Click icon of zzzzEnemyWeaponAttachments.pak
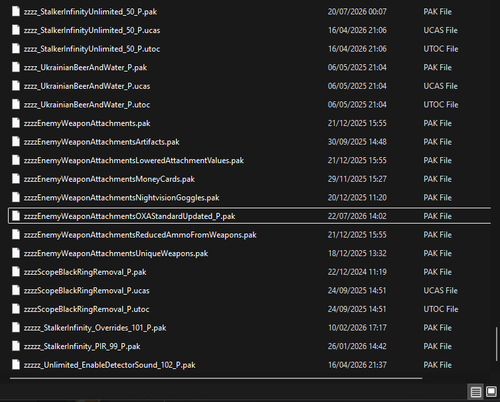 pos(16,123)
